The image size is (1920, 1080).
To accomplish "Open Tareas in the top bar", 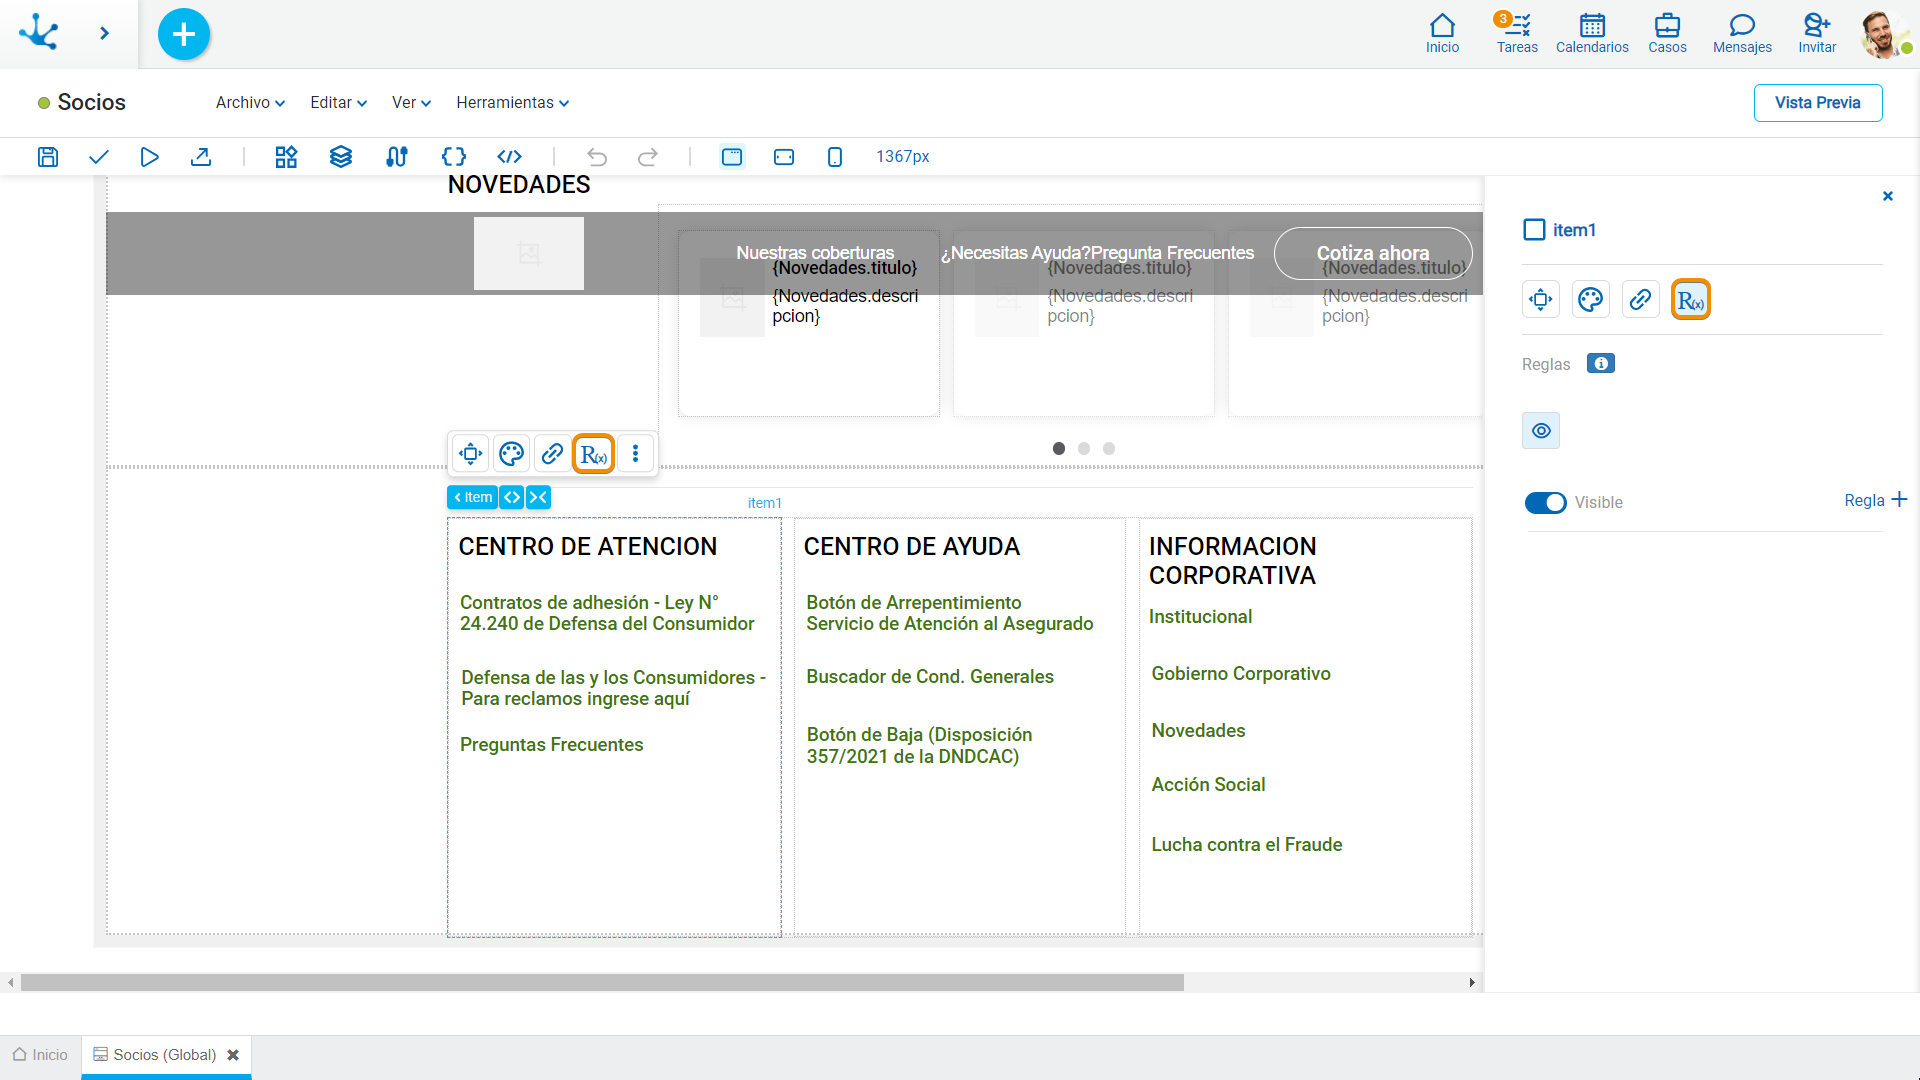I will point(1517,33).
